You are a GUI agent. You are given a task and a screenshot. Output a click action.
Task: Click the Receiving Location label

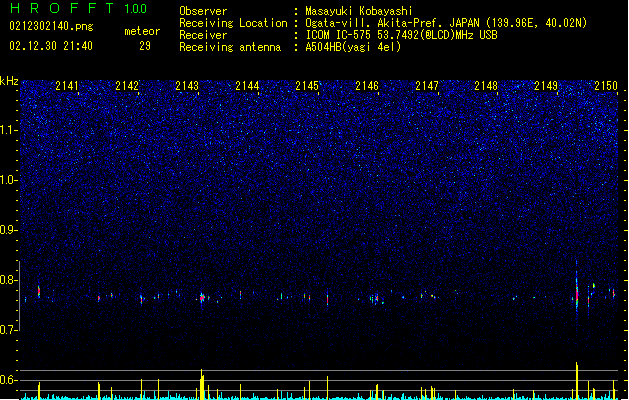pos(233,23)
